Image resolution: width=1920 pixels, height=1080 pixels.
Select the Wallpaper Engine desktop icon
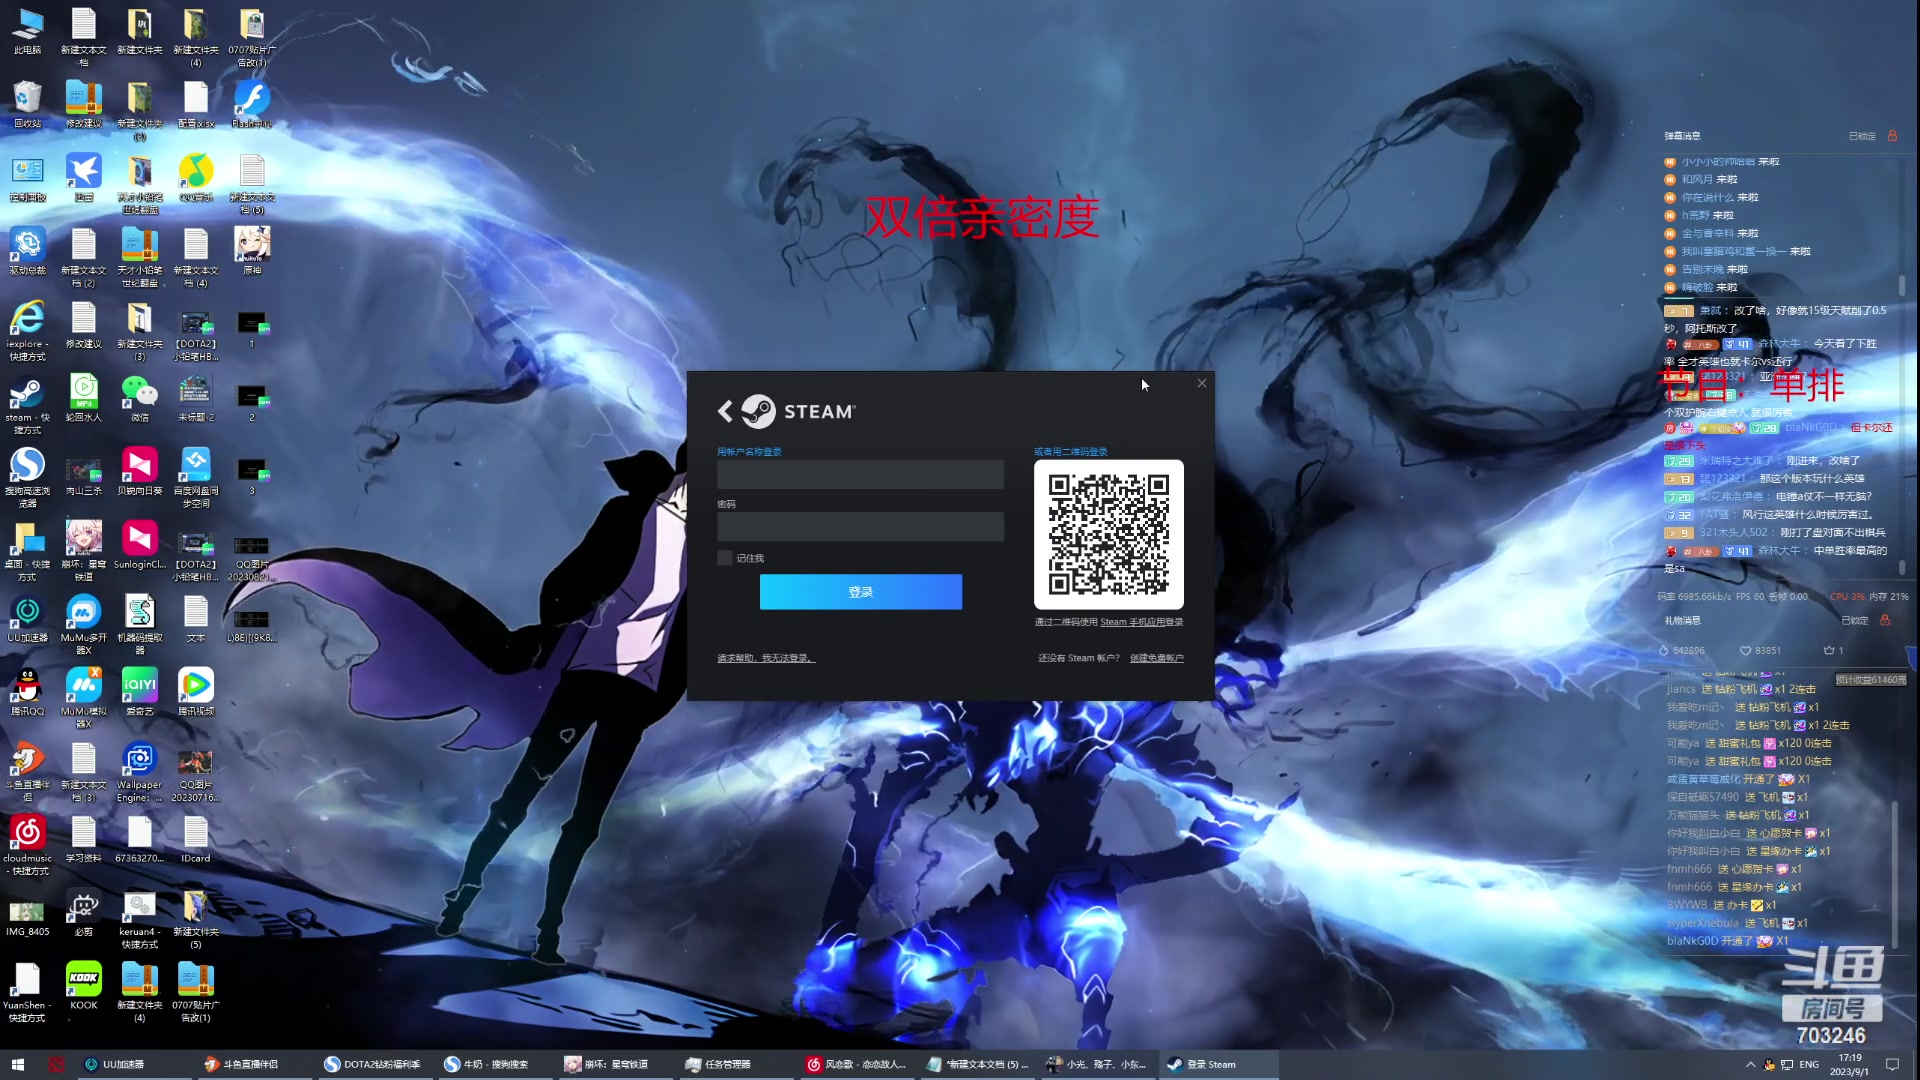point(140,772)
